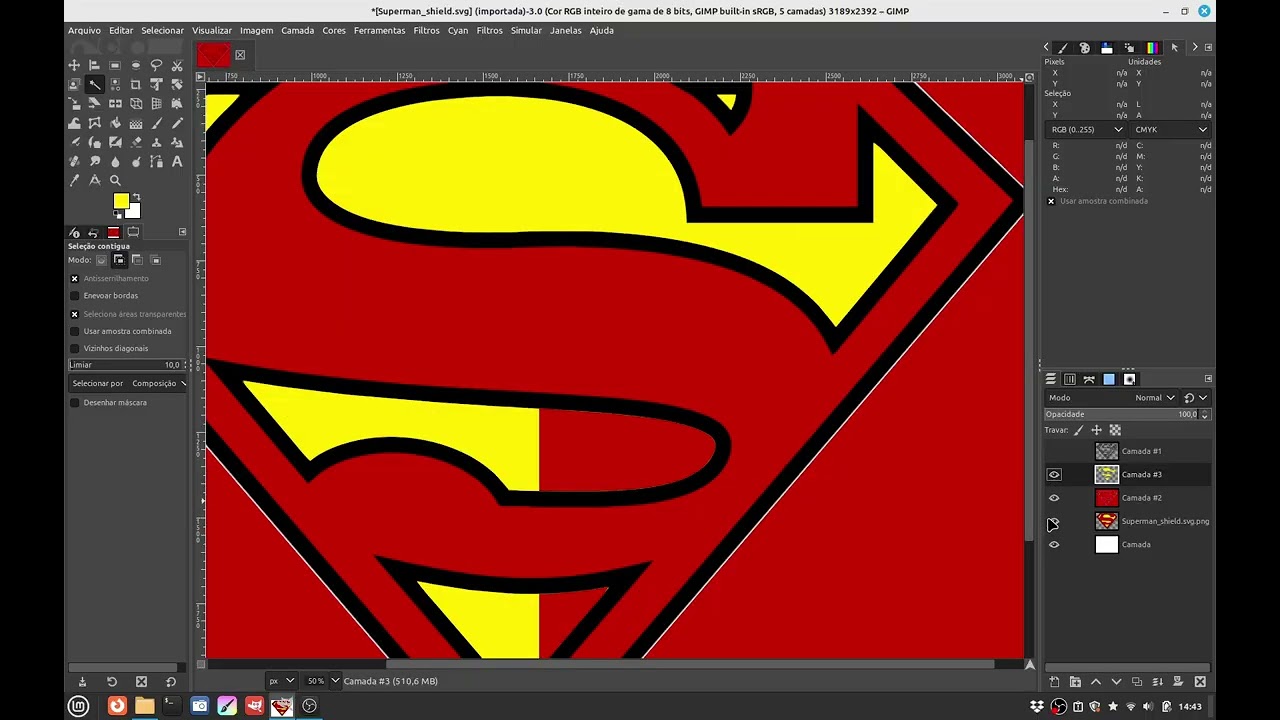This screenshot has height=720, width=1280.
Task: Select the Bucket Fill tool
Action: (115, 123)
